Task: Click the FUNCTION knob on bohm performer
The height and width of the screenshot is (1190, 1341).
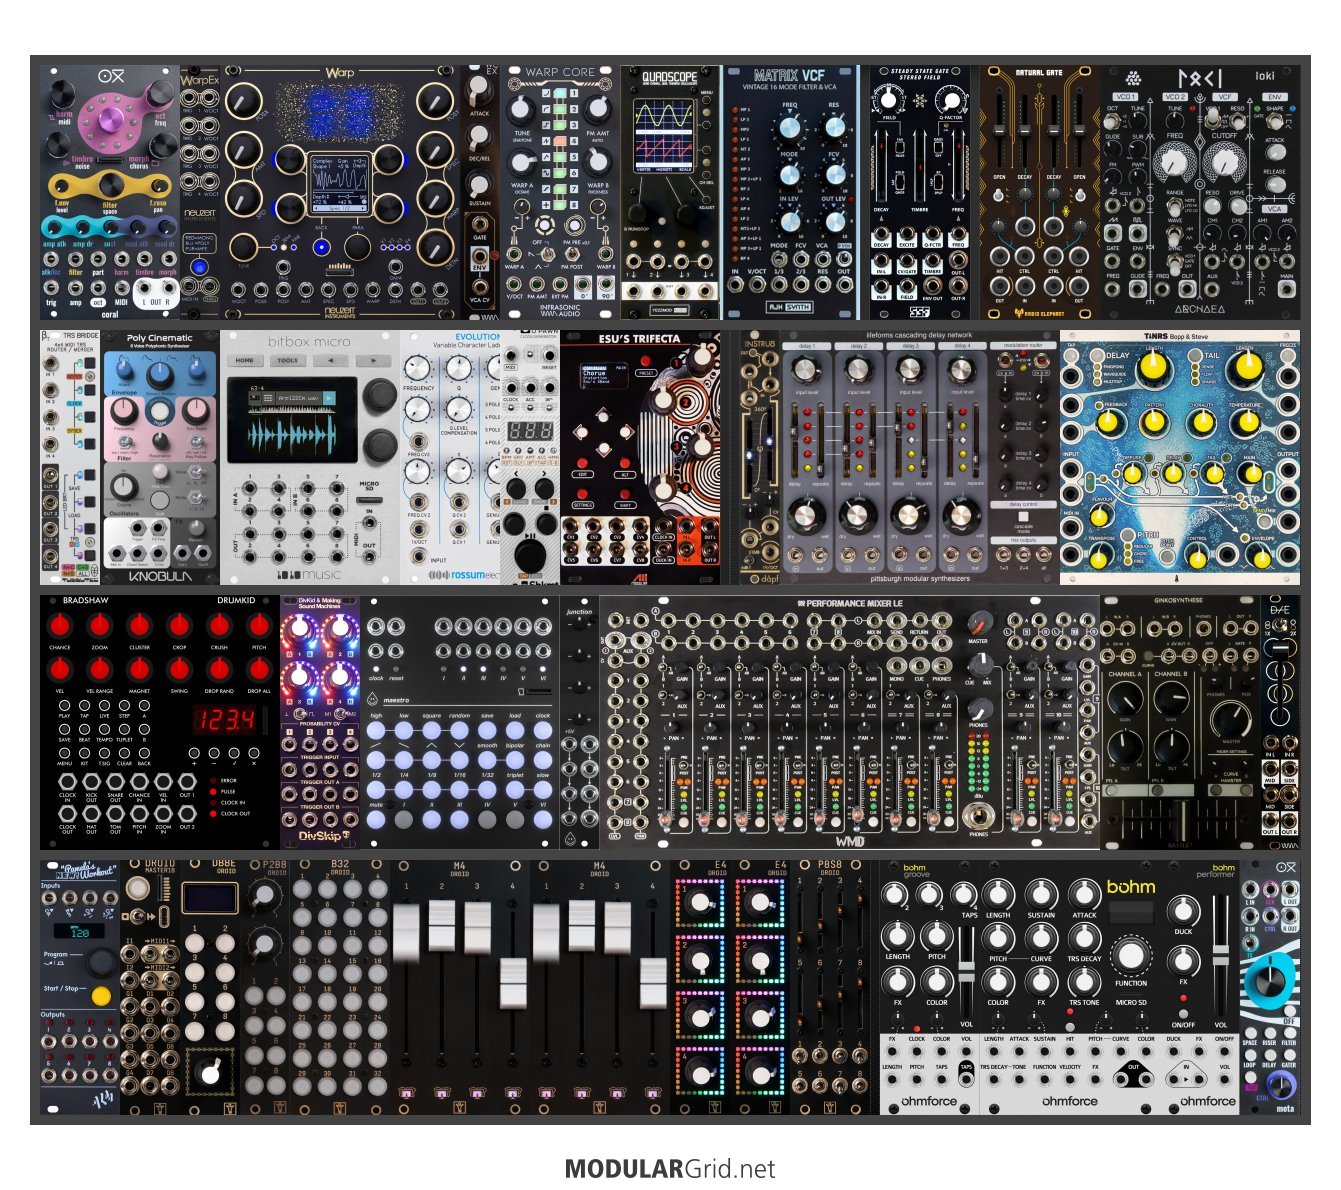Action: tap(1130, 954)
